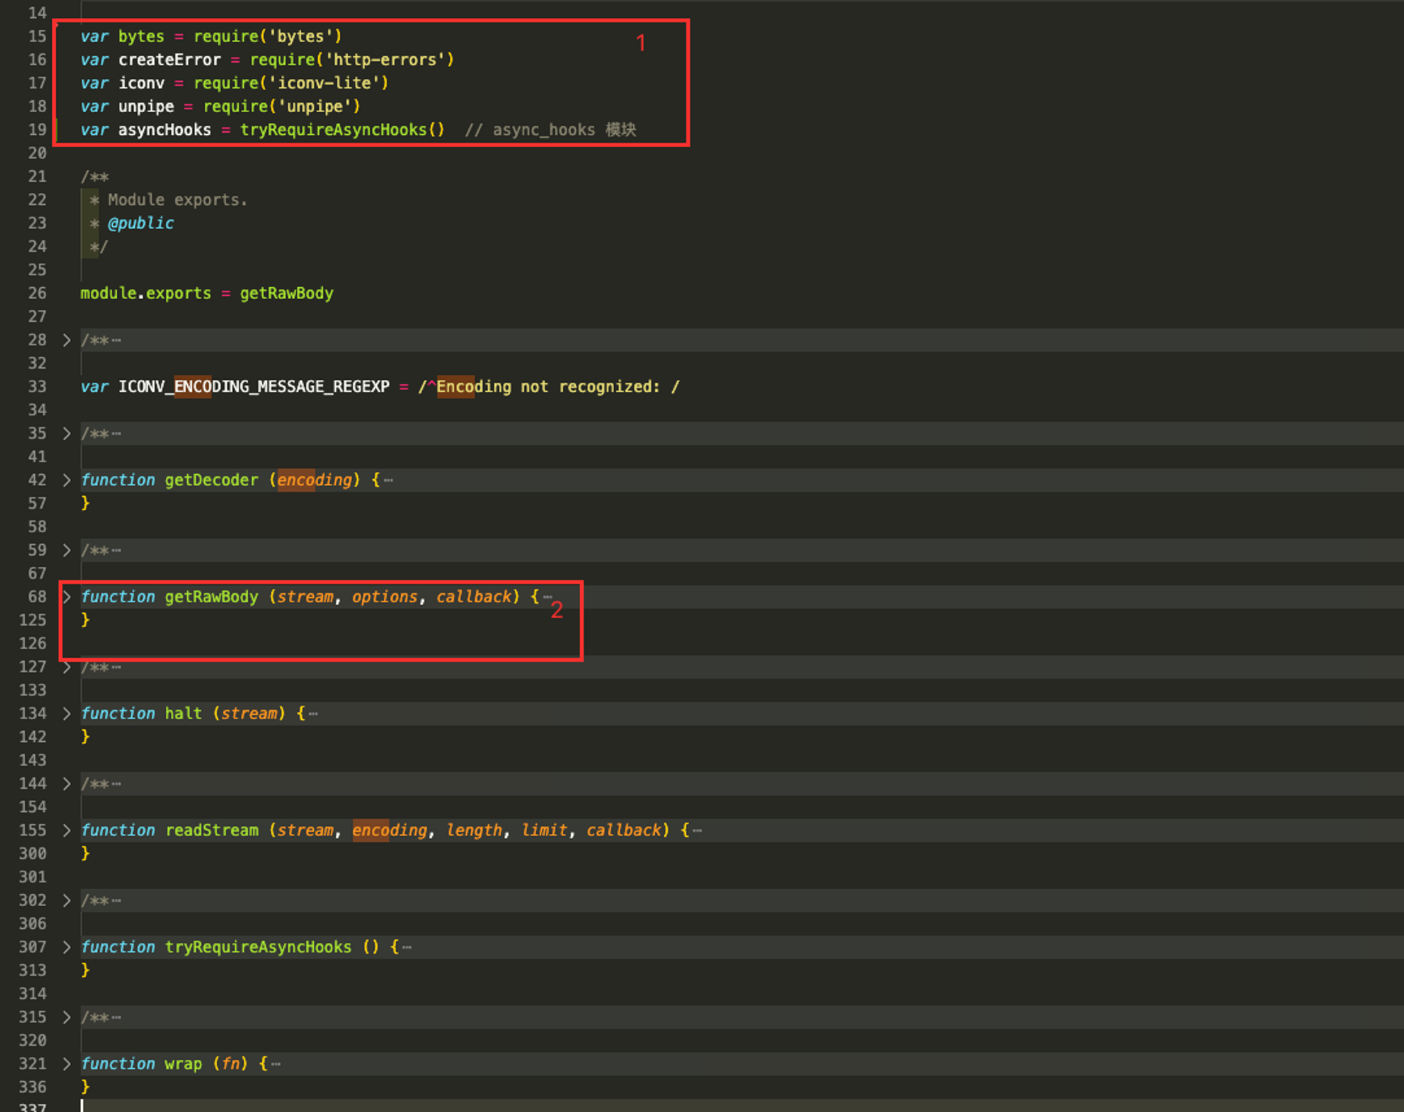Expand the halt function fold arrow
Screen dimensions: 1404x1112
pos(67,713)
